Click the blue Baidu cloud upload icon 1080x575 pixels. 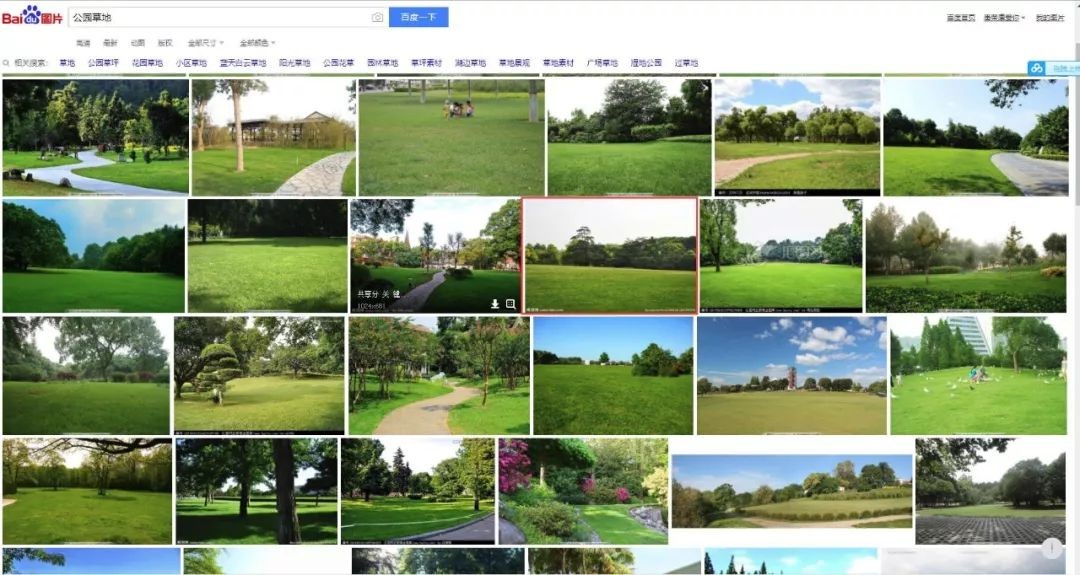pyautogui.click(x=1037, y=68)
